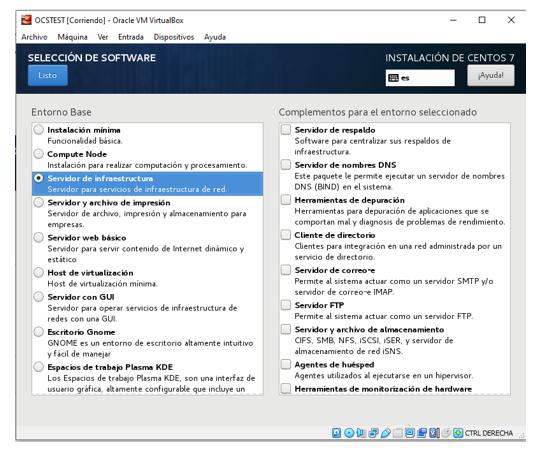549x455 pixels.
Task: Click the Entorno Base section heading
Action: (x=61, y=112)
